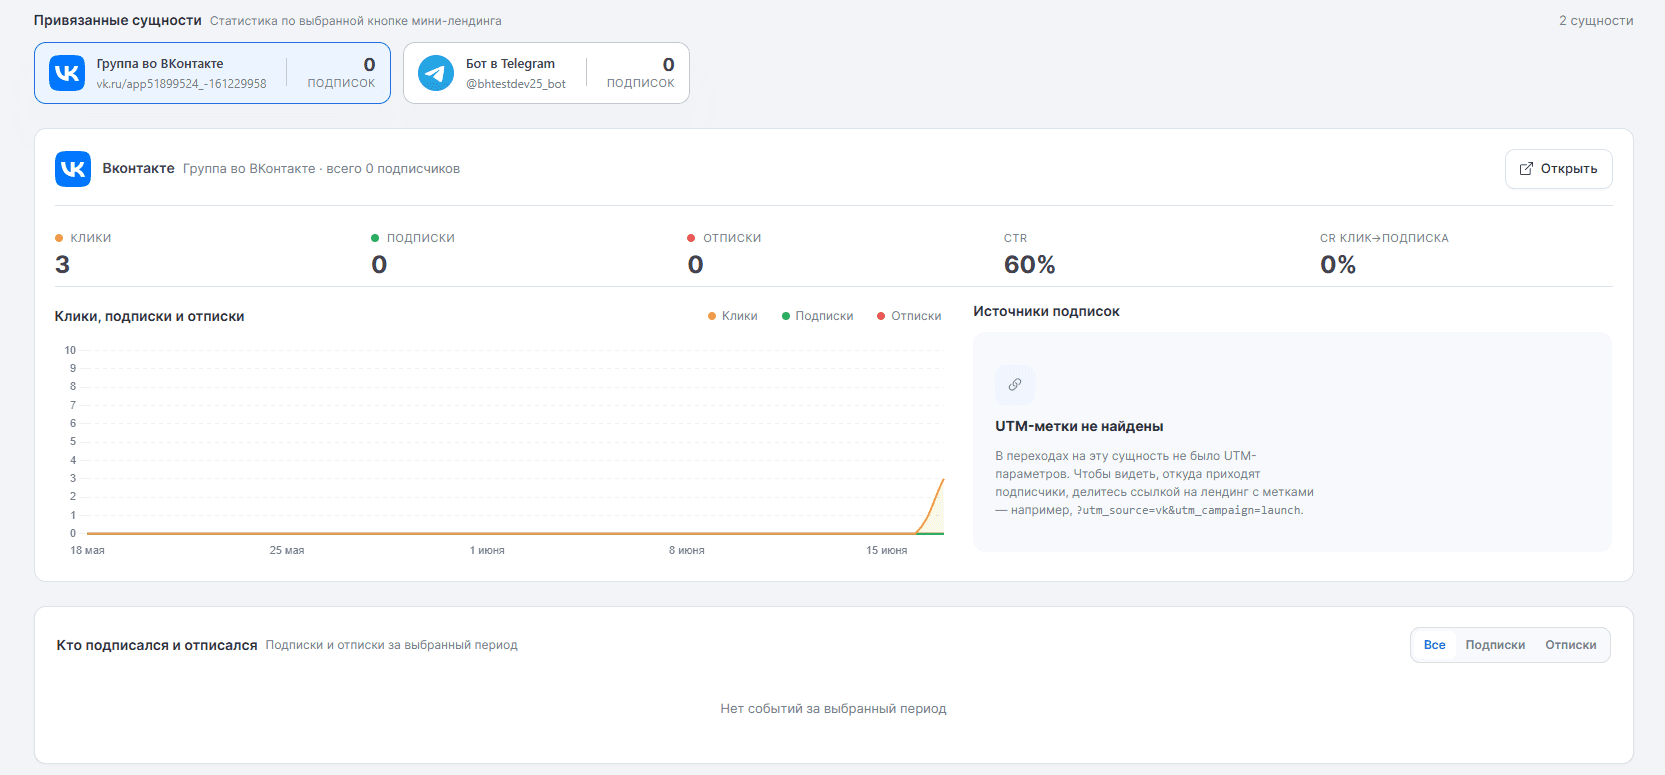Toggle the Подписки series in chart legend
This screenshot has height=775, width=1665.
818,316
